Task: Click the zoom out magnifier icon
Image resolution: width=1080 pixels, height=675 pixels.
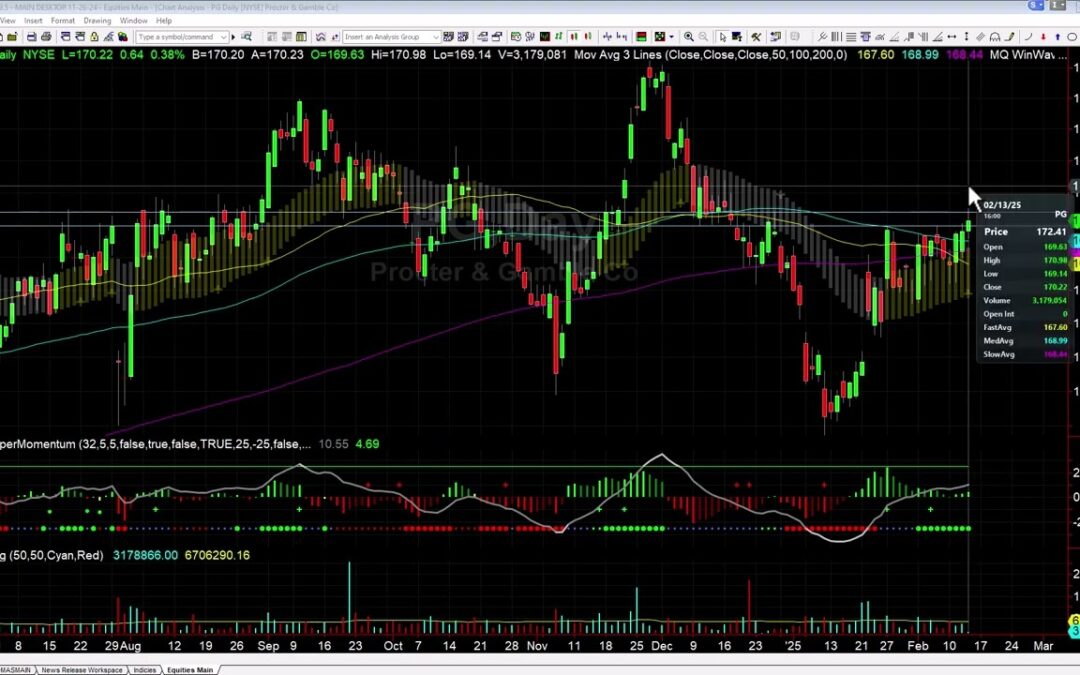Action: [x=704, y=37]
